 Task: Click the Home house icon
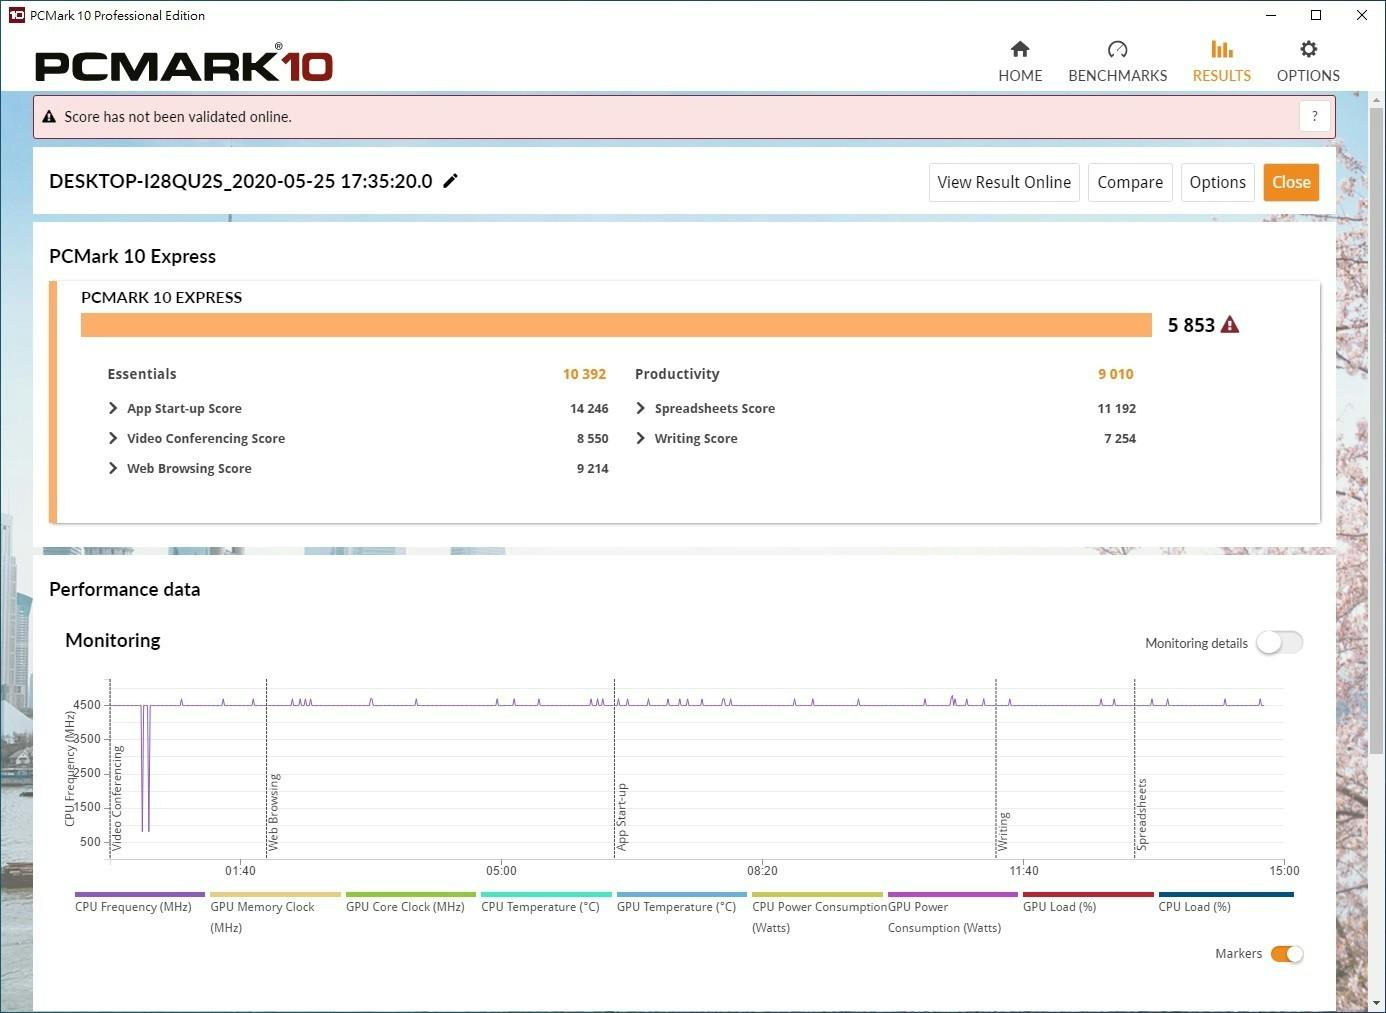(1019, 50)
